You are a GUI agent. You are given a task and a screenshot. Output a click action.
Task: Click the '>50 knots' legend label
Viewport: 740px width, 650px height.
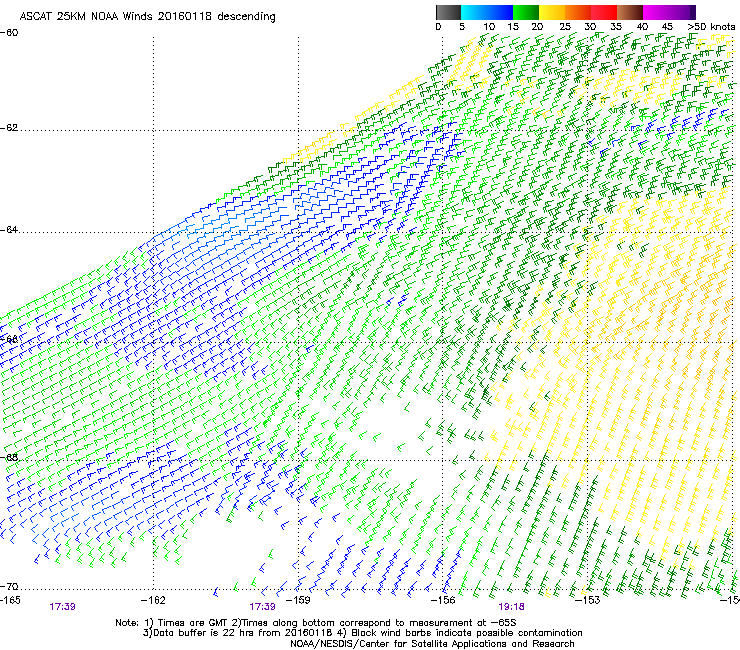(711, 27)
